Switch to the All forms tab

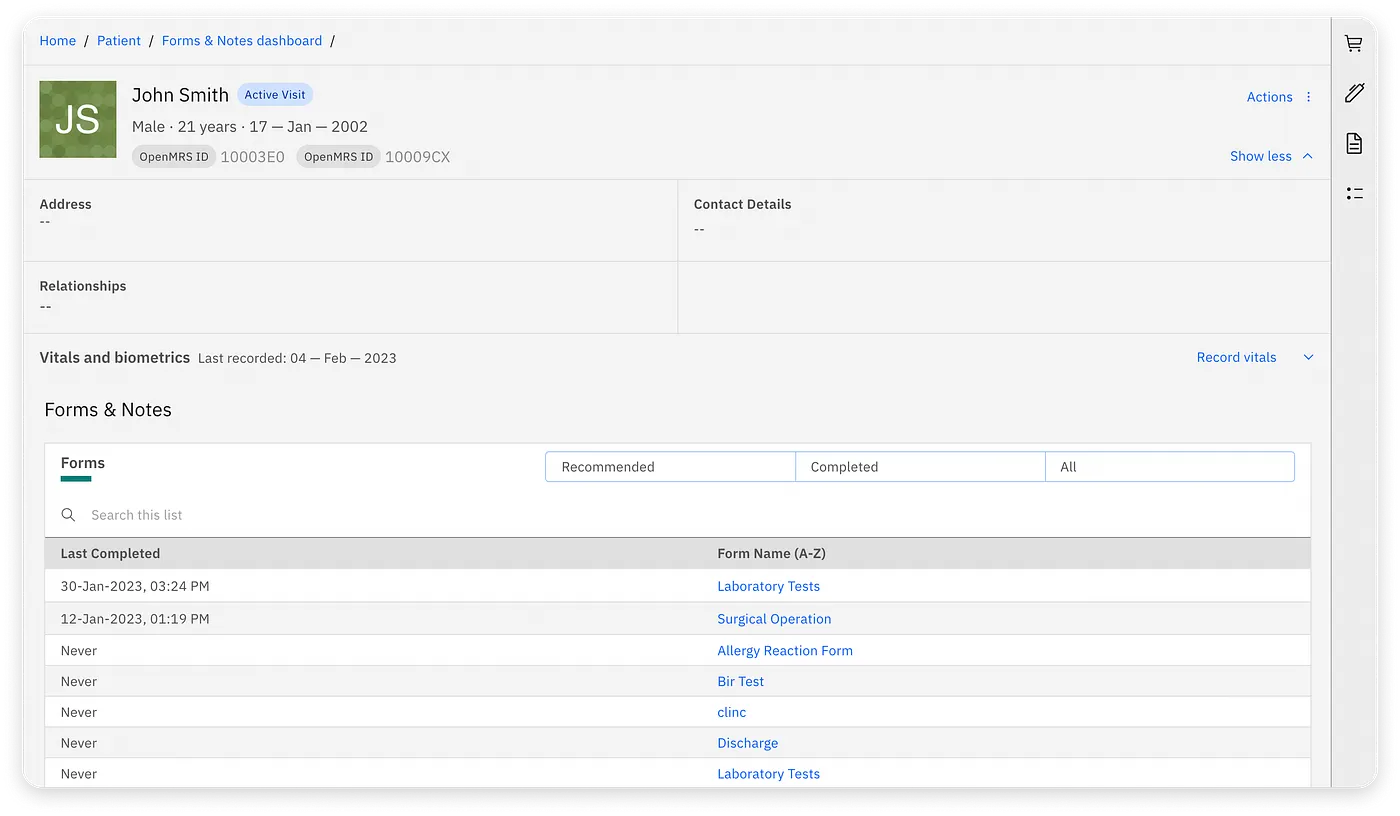click(x=1169, y=466)
